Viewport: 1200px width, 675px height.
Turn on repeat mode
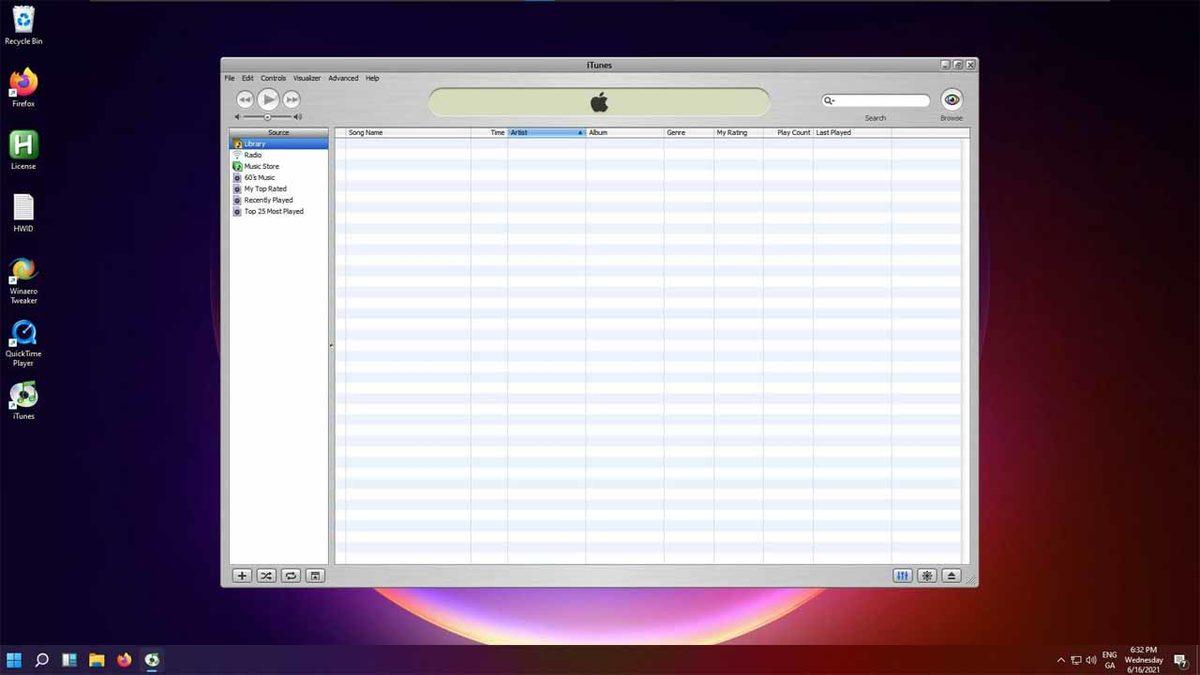(x=290, y=576)
